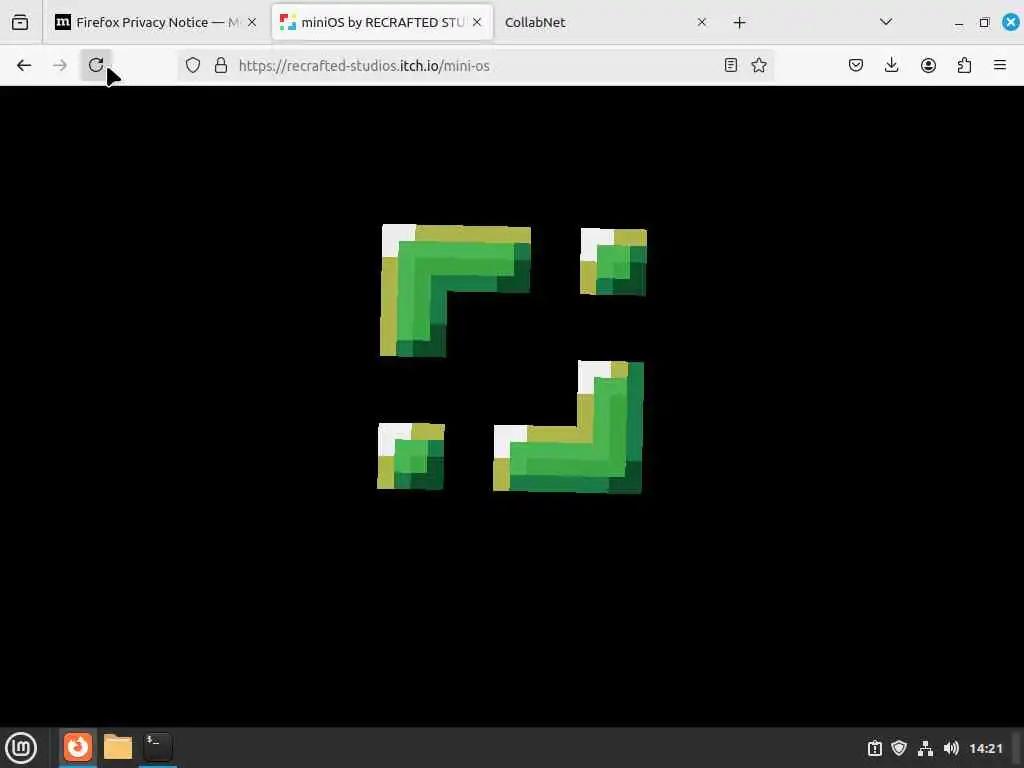The image size is (1024, 768).
Task: Open the Firefox application menu
Action: pyautogui.click(x=1000, y=65)
